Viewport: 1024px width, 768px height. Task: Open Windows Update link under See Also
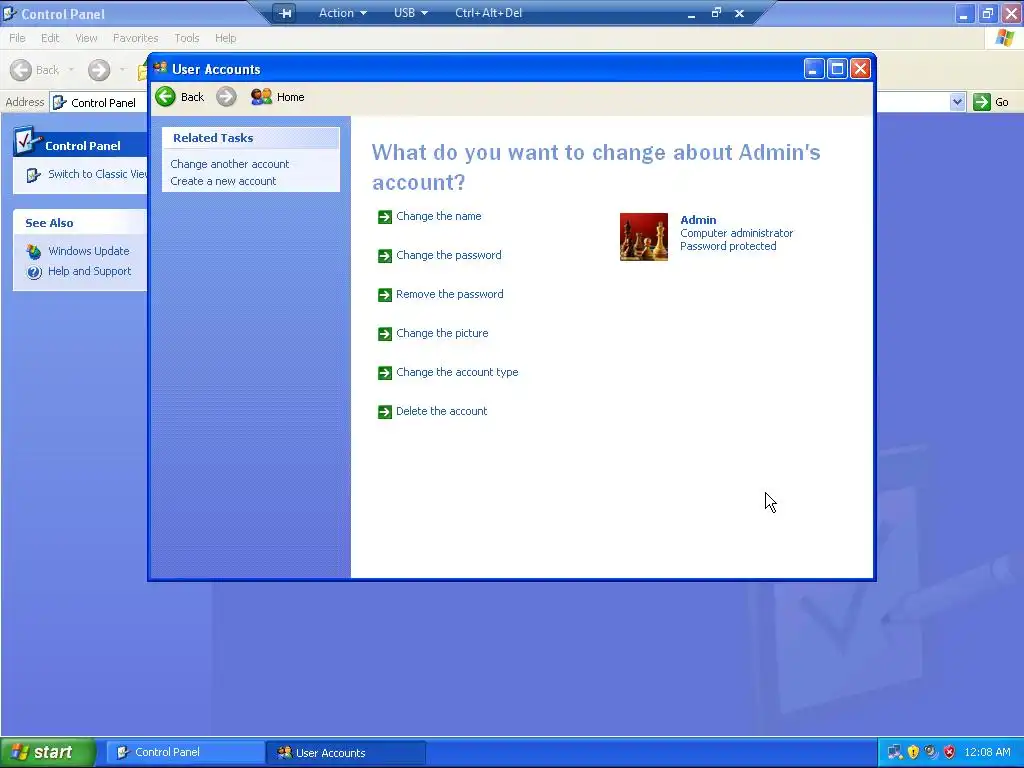point(88,251)
